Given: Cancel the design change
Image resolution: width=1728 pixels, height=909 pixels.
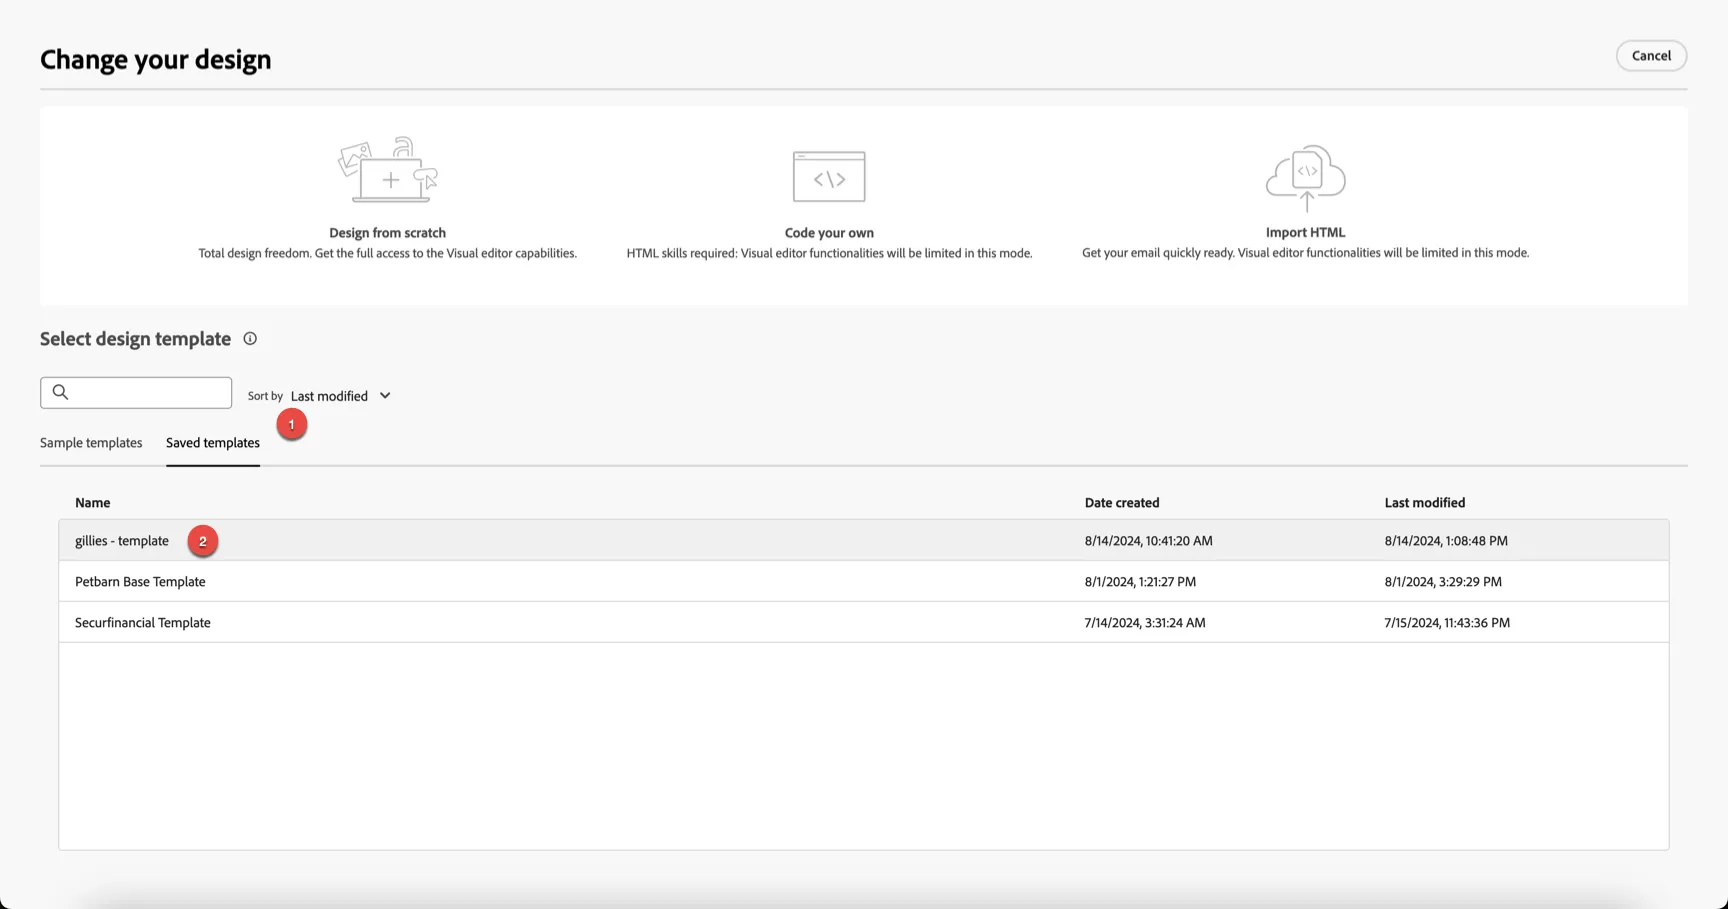Looking at the screenshot, I should [x=1651, y=56].
